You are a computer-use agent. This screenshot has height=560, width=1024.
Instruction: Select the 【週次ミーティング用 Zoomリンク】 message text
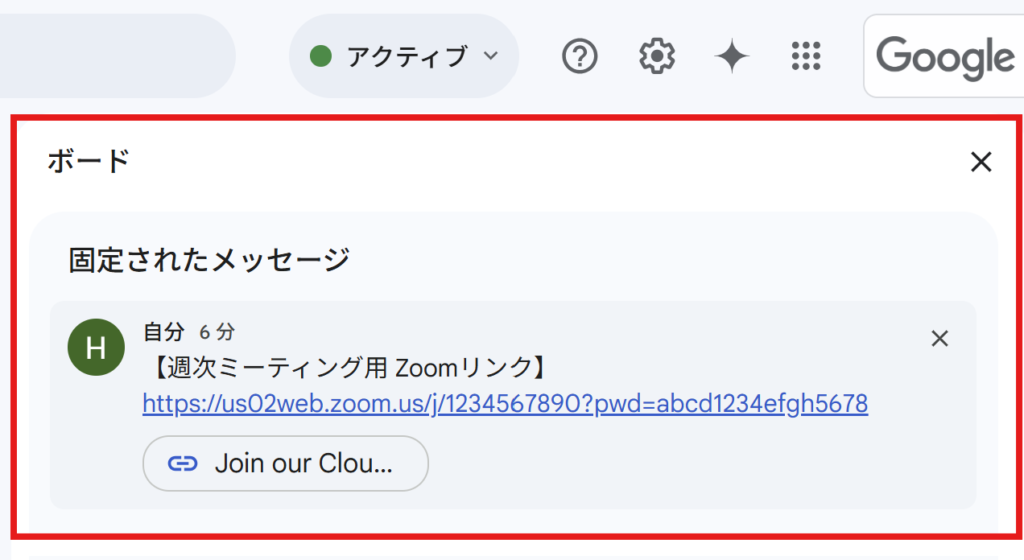(x=347, y=368)
